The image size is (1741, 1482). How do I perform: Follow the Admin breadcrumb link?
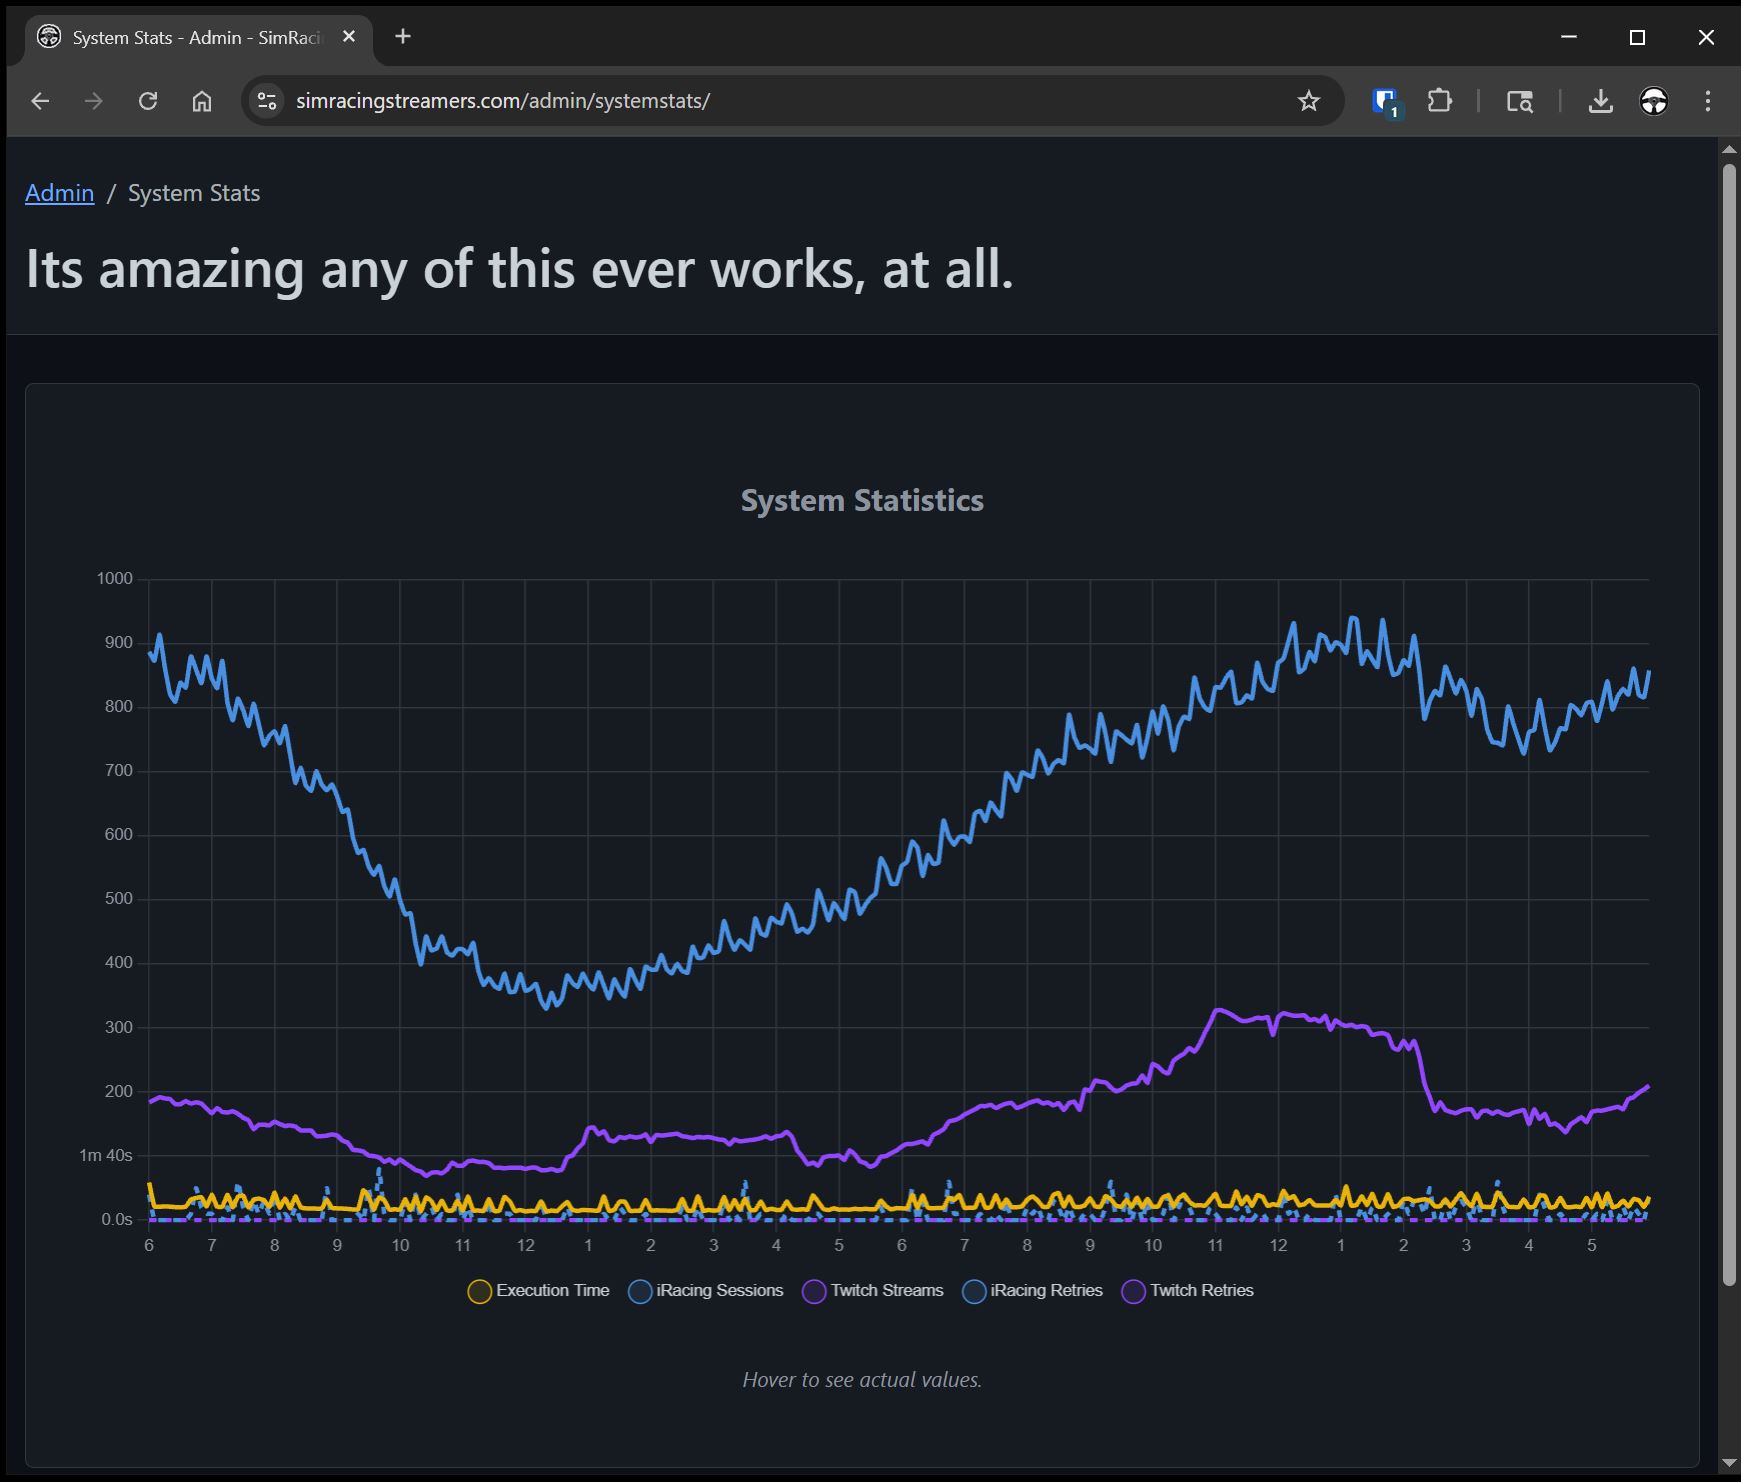[x=59, y=193]
